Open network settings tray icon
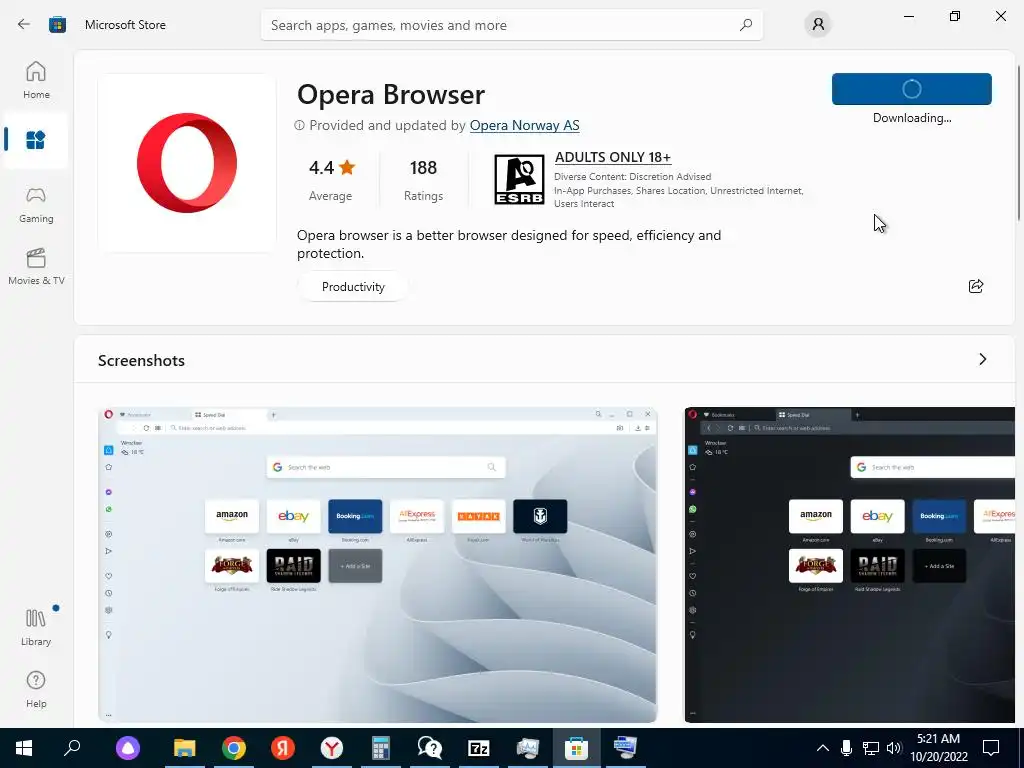Screen dimensions: 1024x768 point(871,748)
